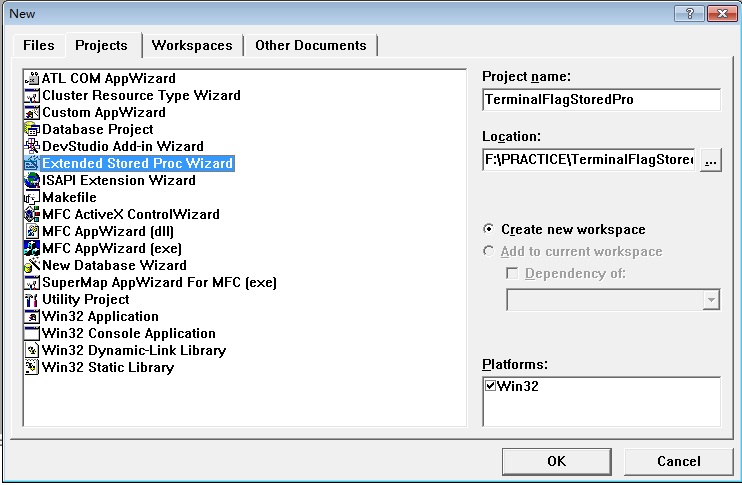Switch to the Files tab
This screenshot has height=485, width=742.
coord(39,45)
